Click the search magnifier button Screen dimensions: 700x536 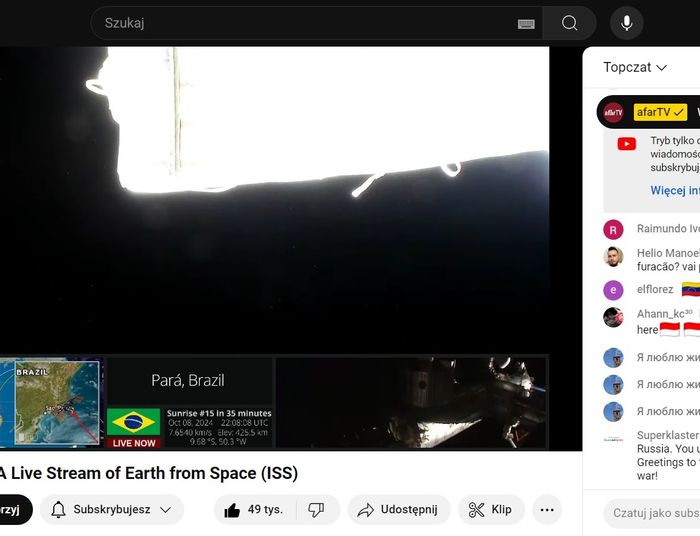[x=569, y=23]
